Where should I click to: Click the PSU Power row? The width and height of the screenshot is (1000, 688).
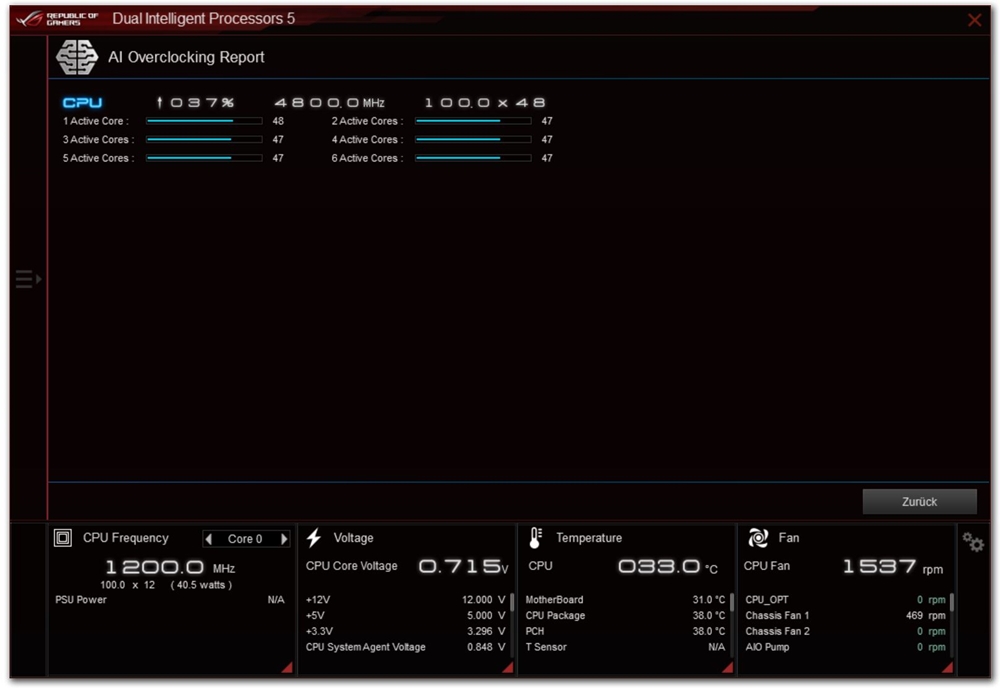pos(170,600)
